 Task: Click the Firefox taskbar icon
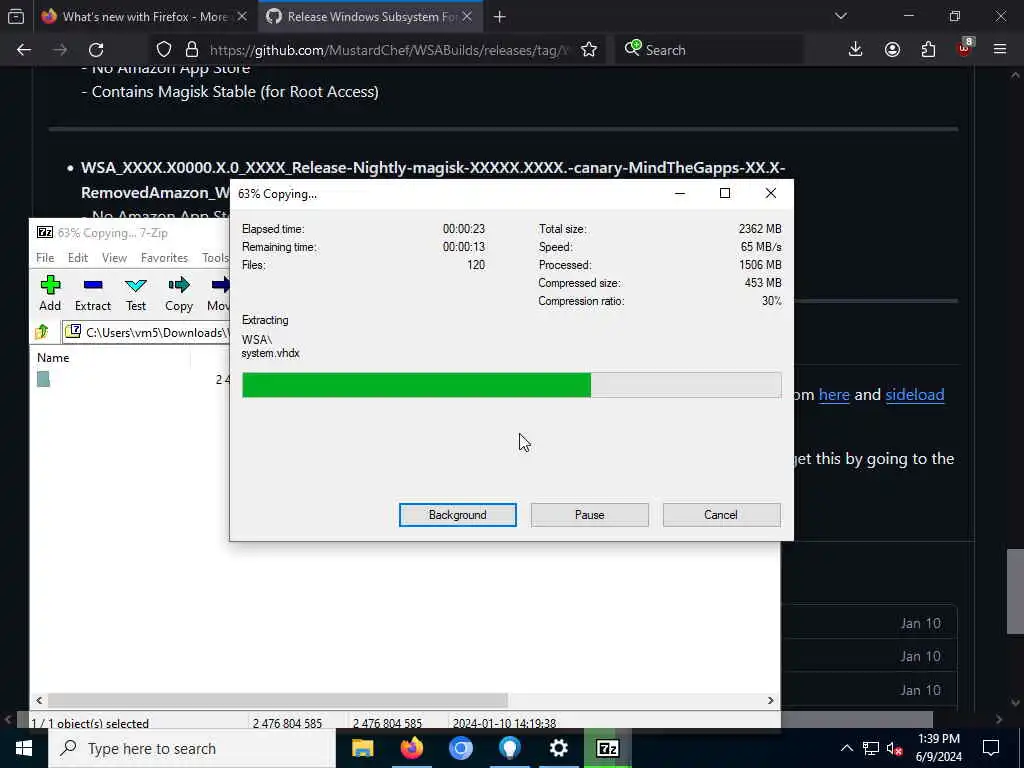click(411, 748)
